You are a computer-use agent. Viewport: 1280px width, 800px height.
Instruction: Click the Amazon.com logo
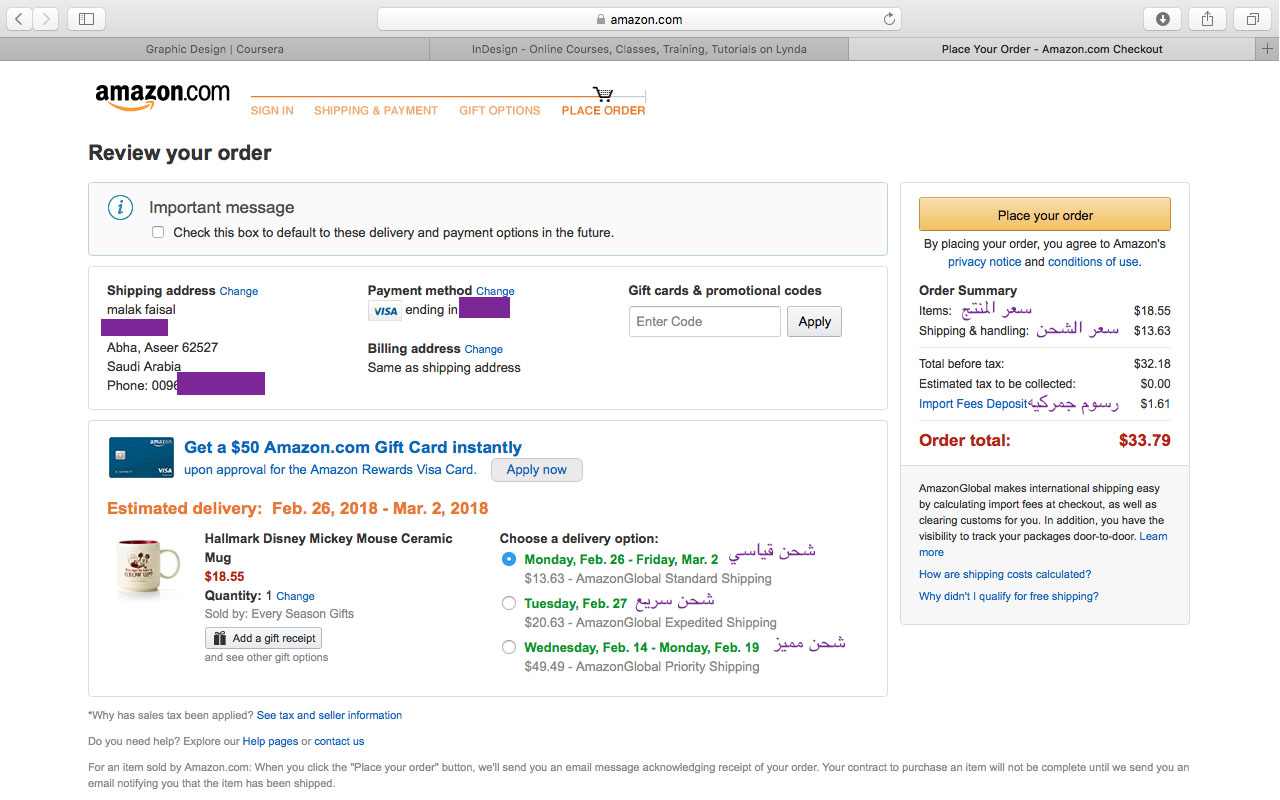coord(162,95)
